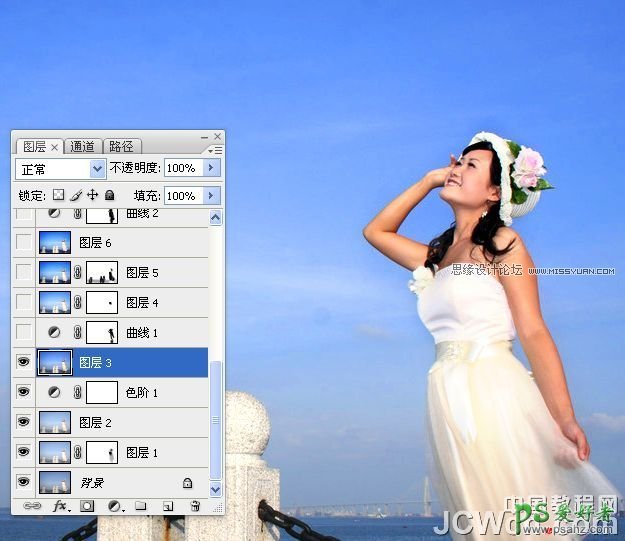Screen dimensions: 625x541
Task: Delete layer using the trash icon
Action: 195,506
